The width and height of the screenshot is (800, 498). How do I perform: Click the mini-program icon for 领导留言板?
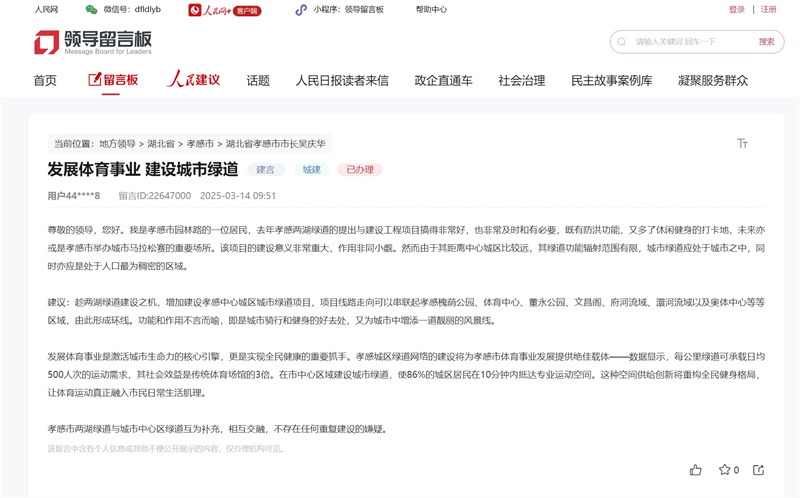(x=301, y=10)
